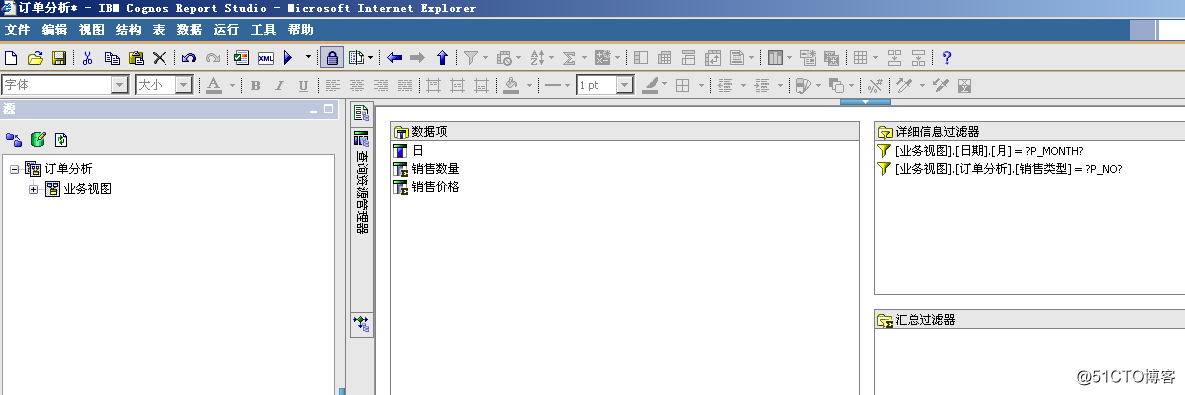Pick the border color pen swatch
The image size is (1185, 395).
[650, 85]
